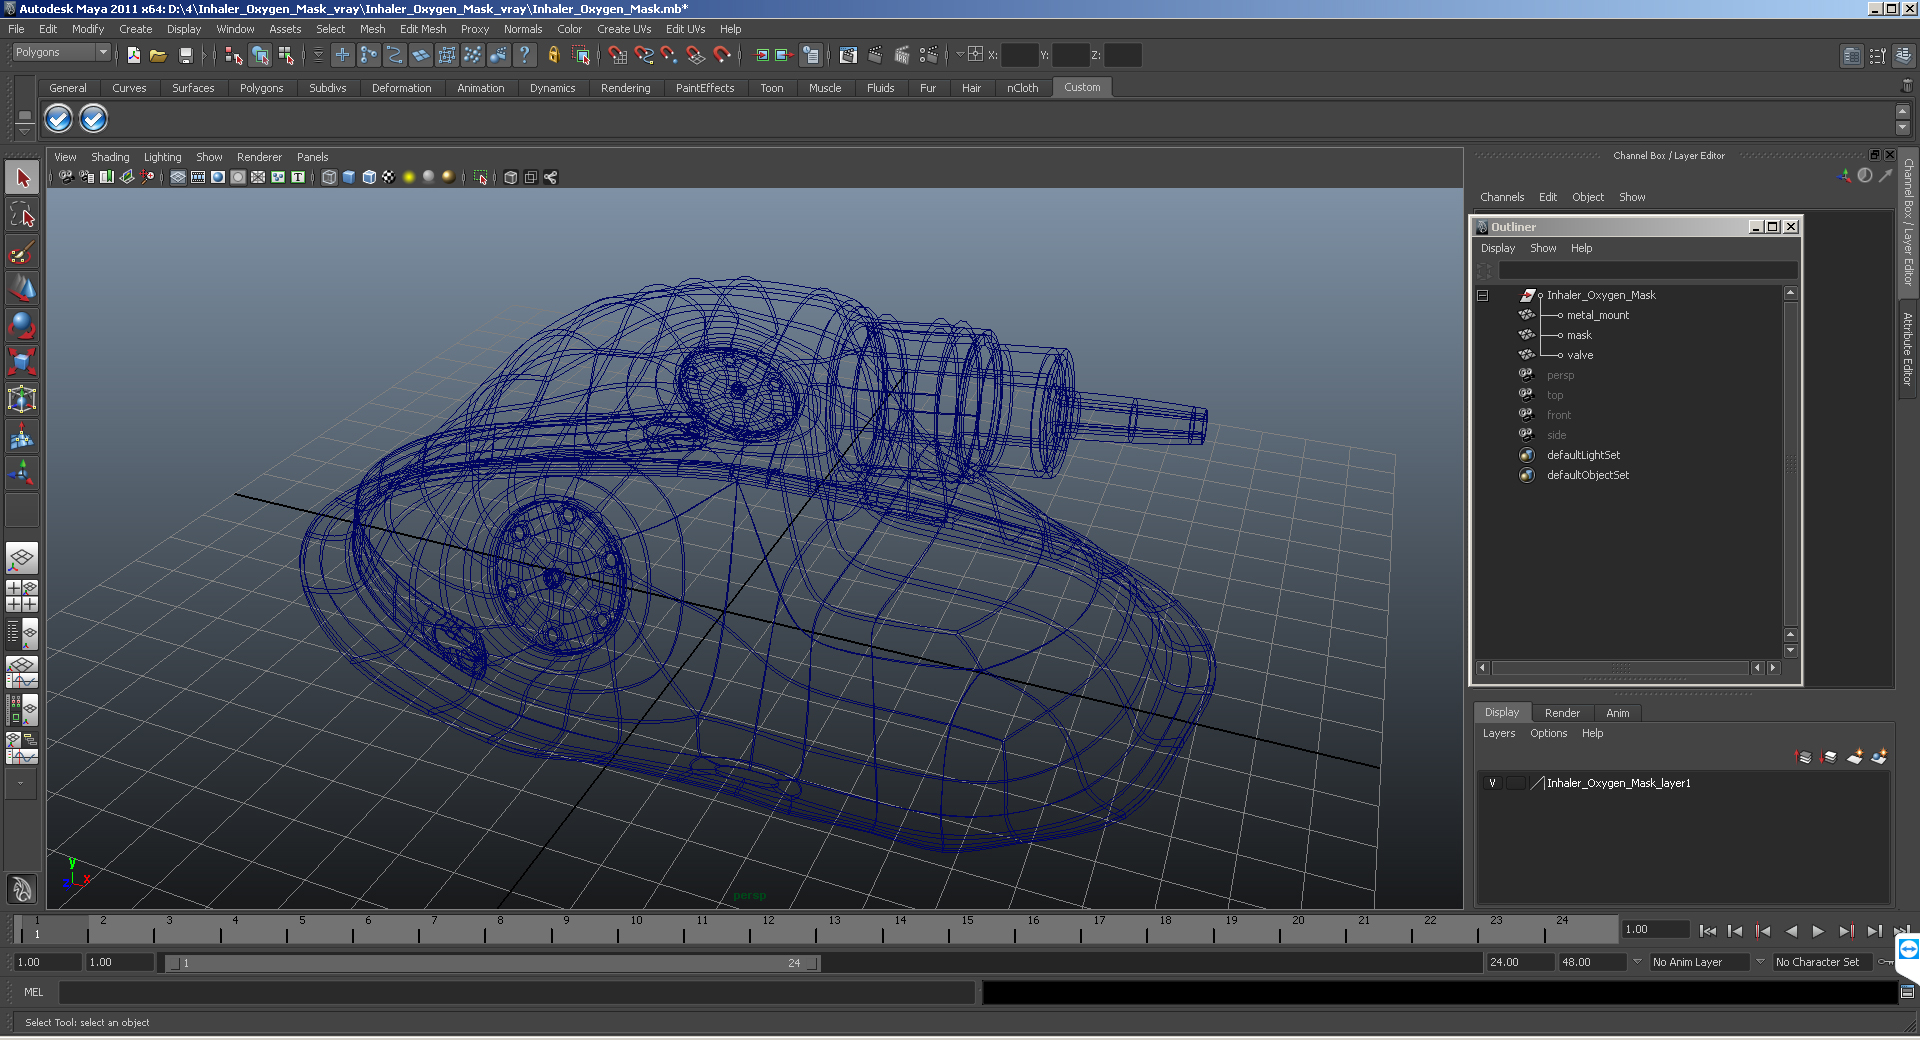Image resolution: width=1920 pixels, height=1040 pixels.
Task: Activate the Scale tool cube icon
Action: tap(22, 361)
